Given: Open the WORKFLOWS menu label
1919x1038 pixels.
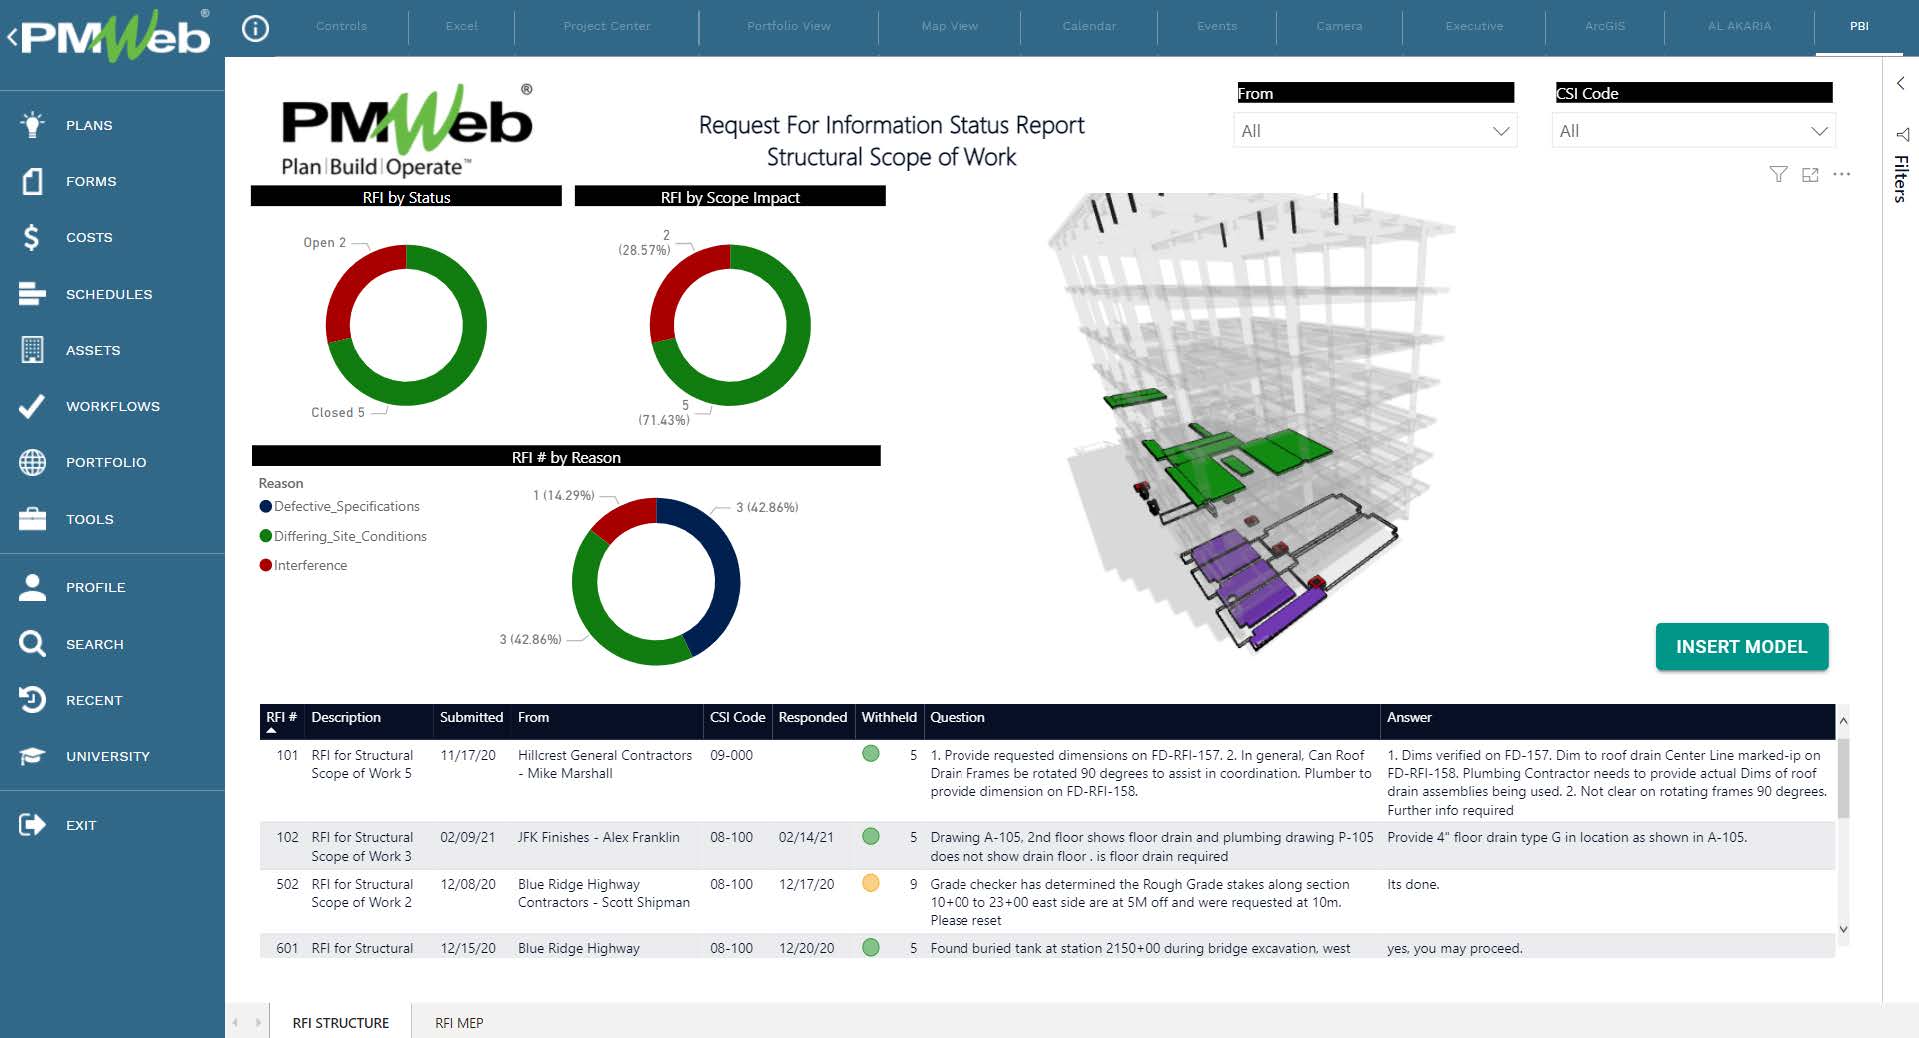Looking at the screenshot, I should (113, 406).
